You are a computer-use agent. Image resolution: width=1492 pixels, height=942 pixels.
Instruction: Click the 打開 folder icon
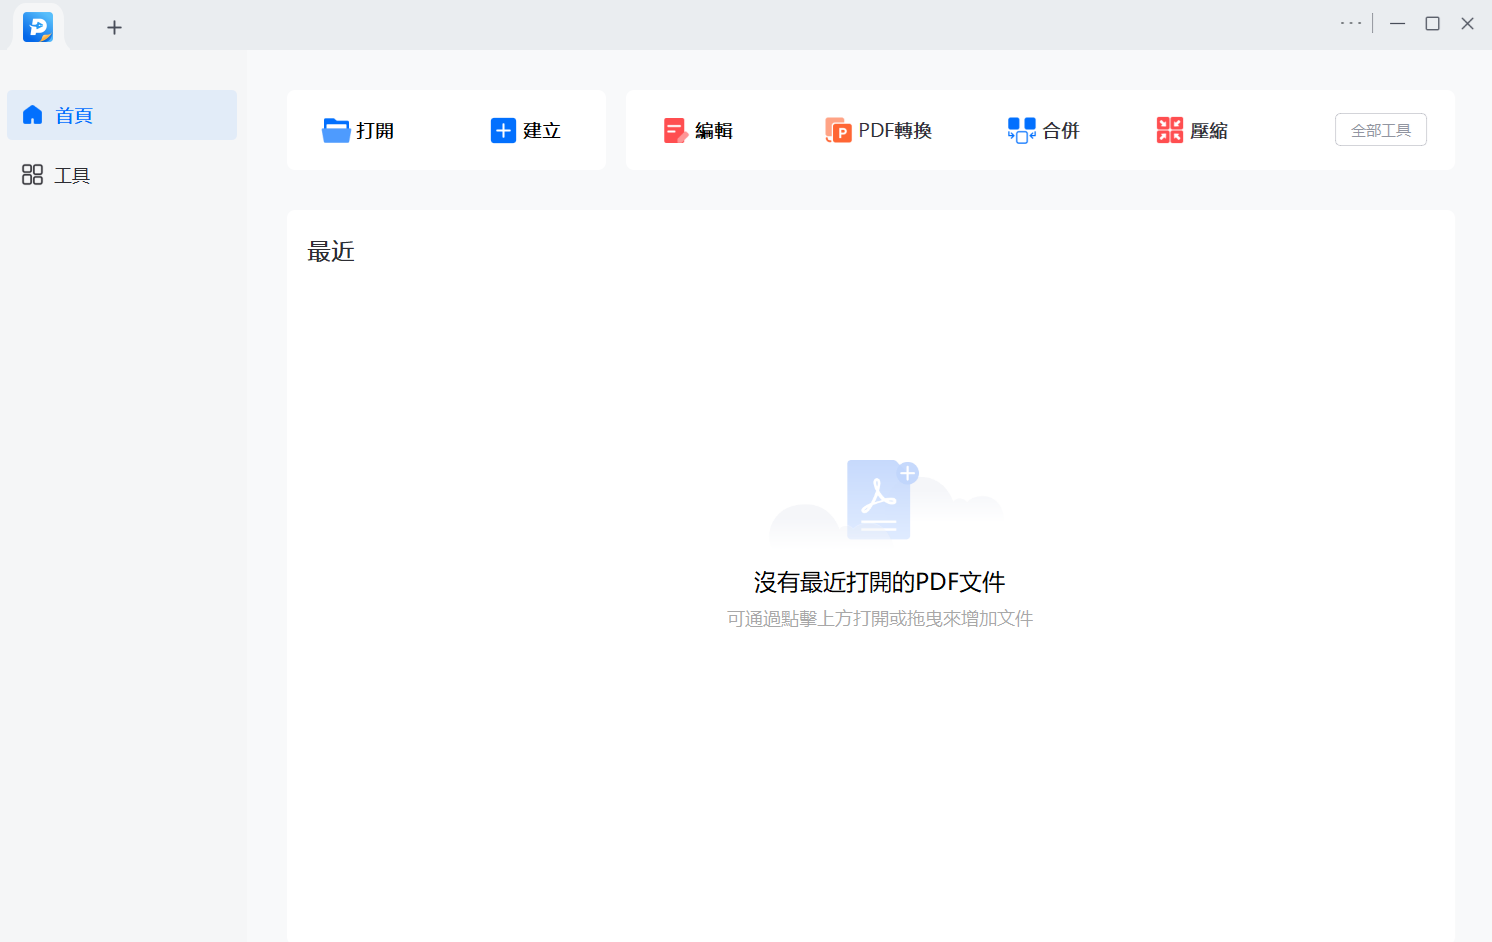point(336,130)
